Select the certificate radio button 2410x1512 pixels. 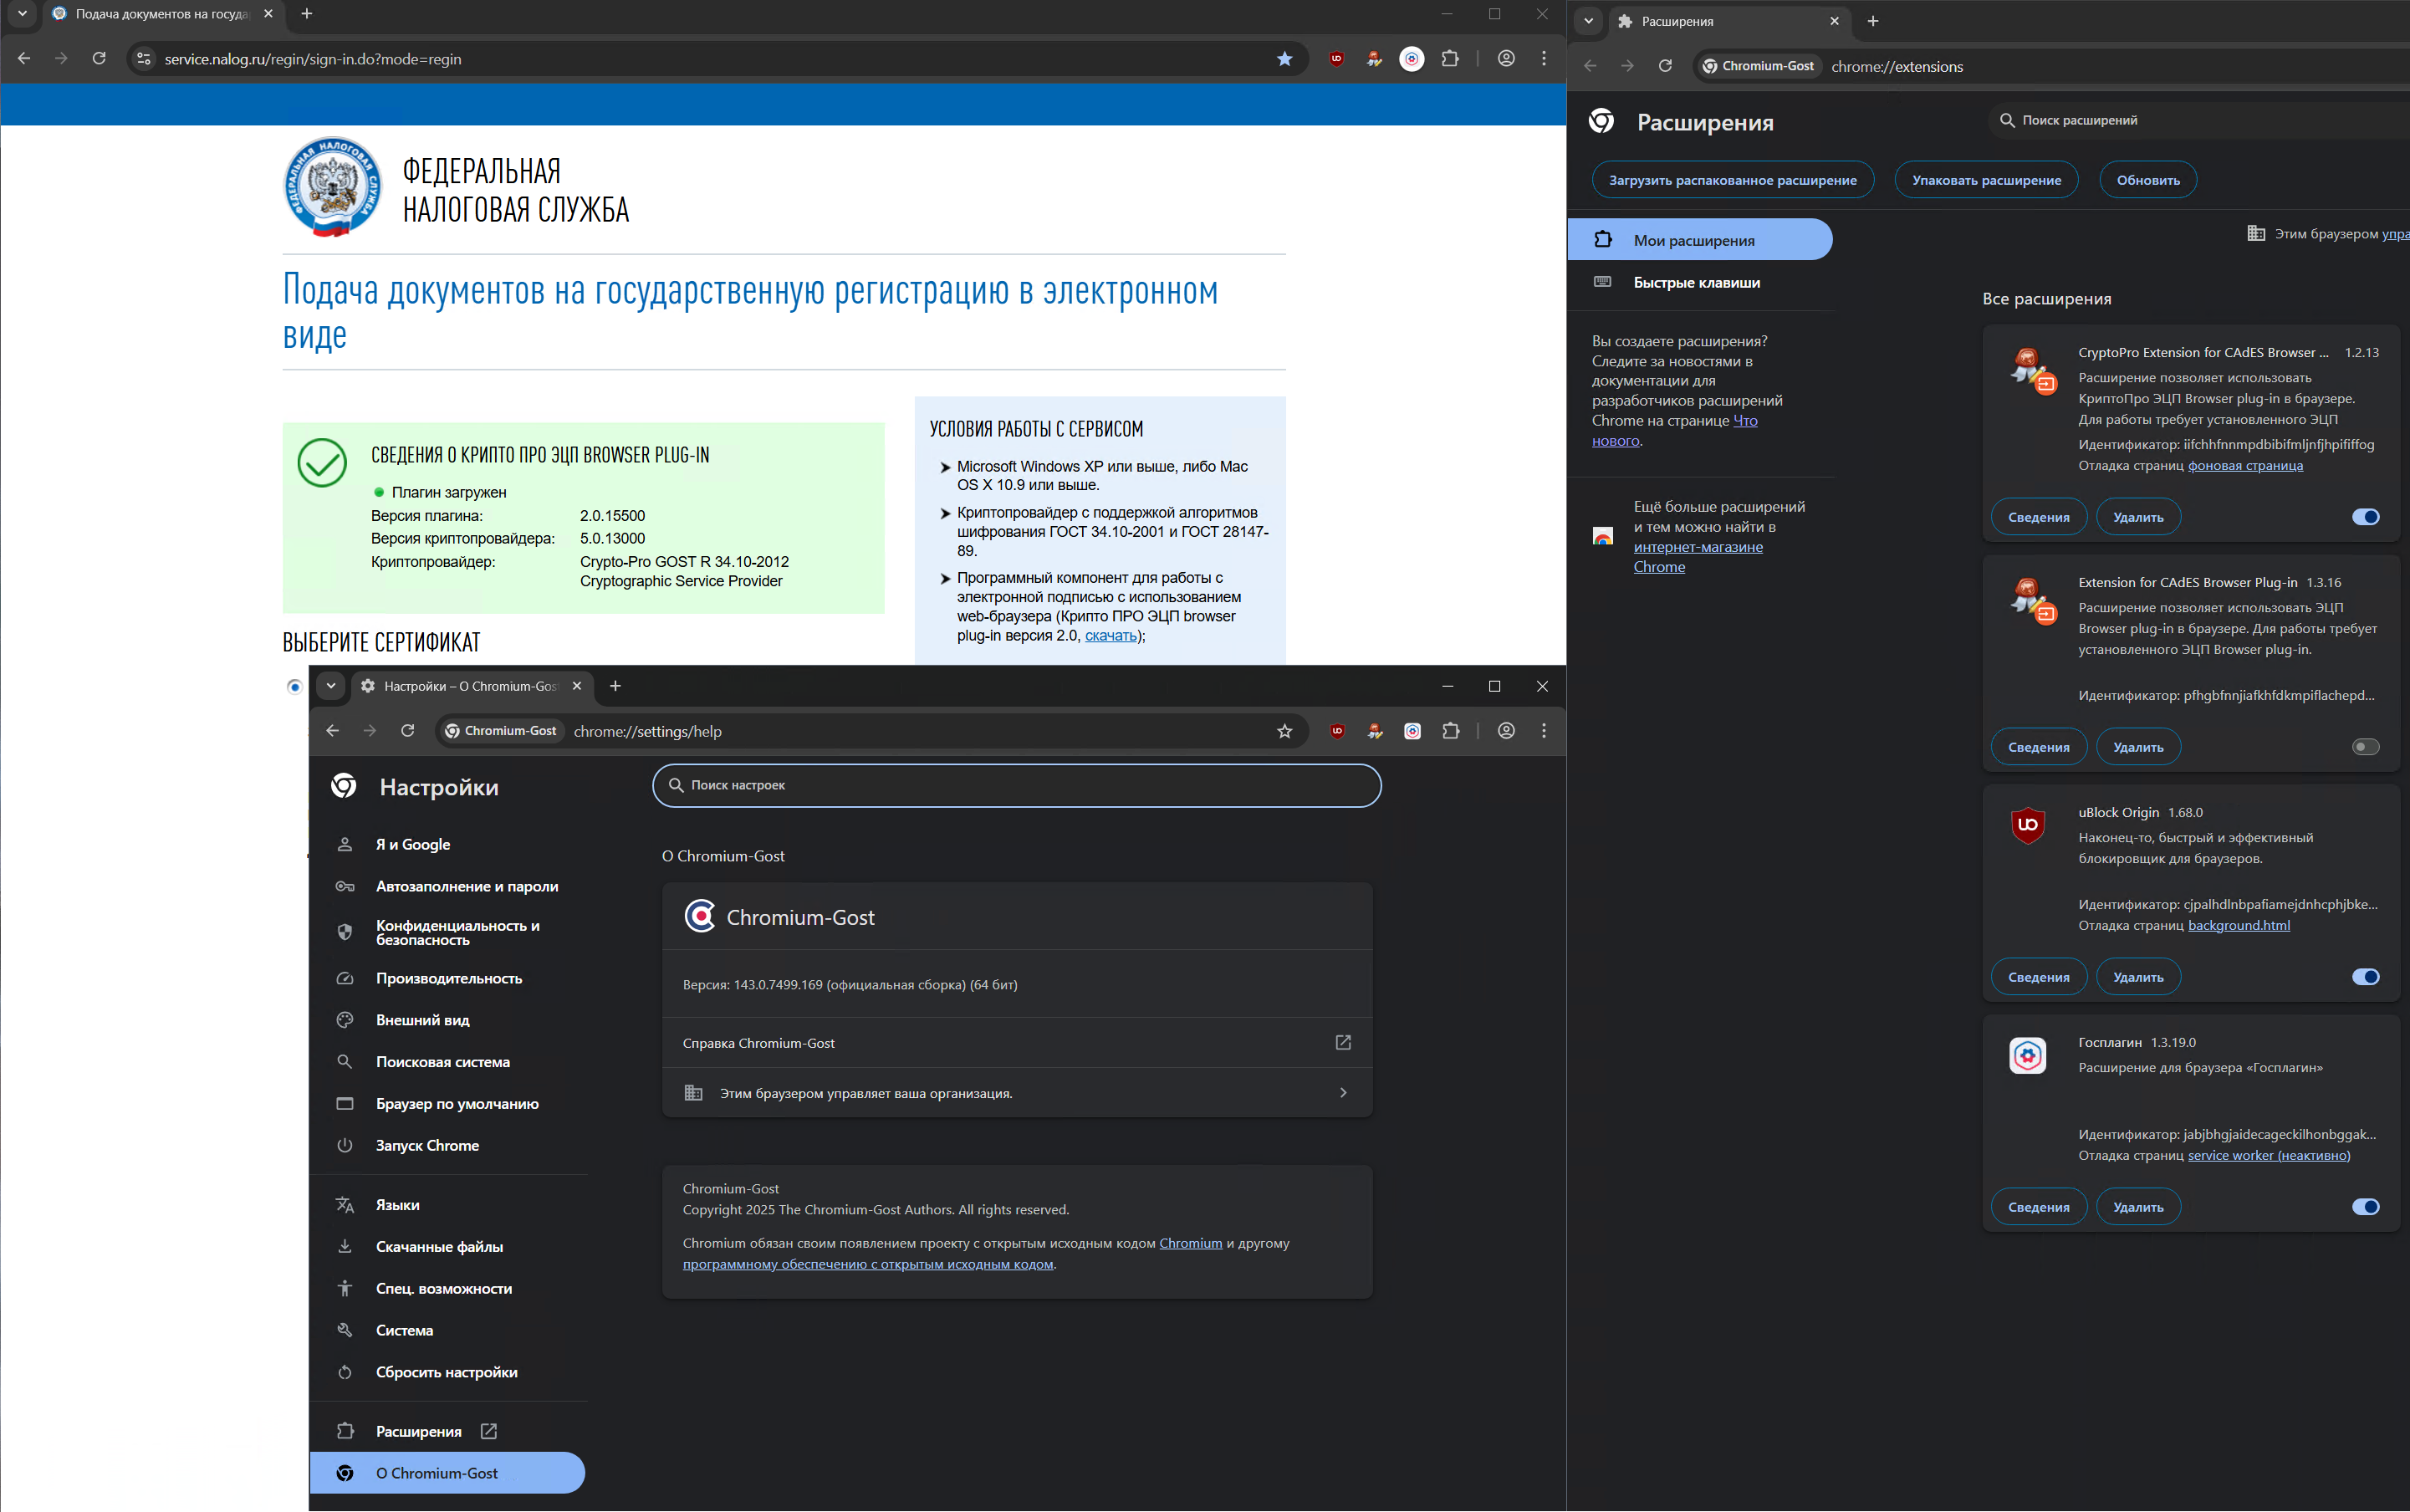point(294,686)
